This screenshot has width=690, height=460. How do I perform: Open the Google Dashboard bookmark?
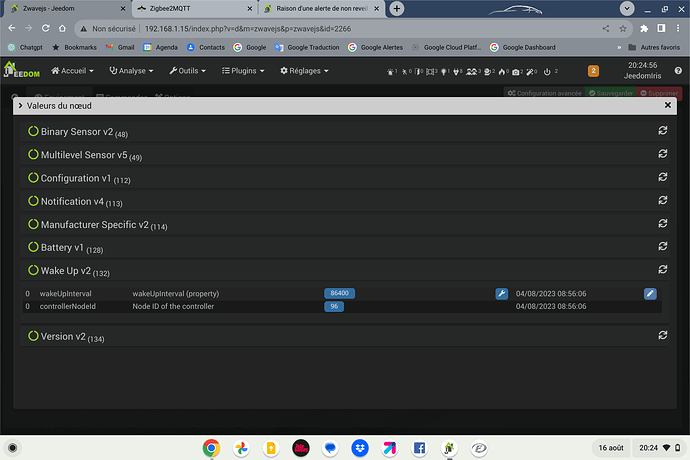(523, 48)
